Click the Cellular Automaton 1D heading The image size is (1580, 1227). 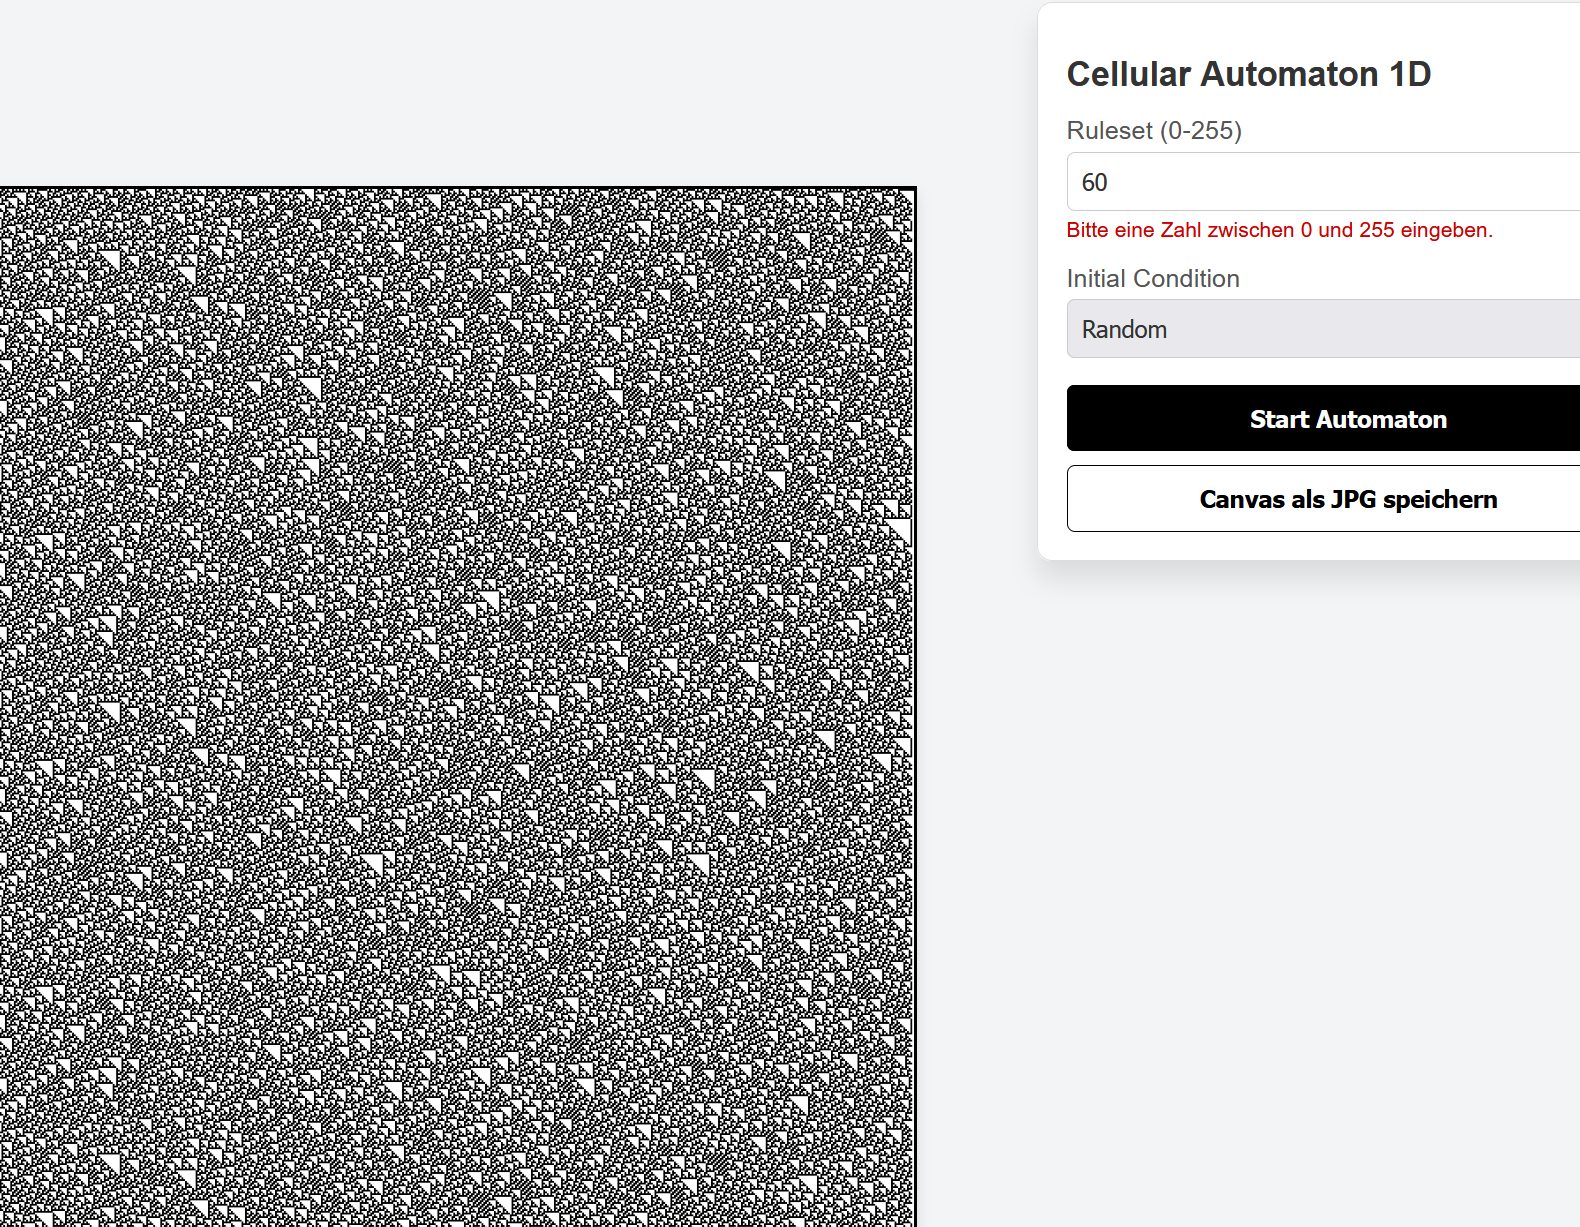coord(1248,74)
